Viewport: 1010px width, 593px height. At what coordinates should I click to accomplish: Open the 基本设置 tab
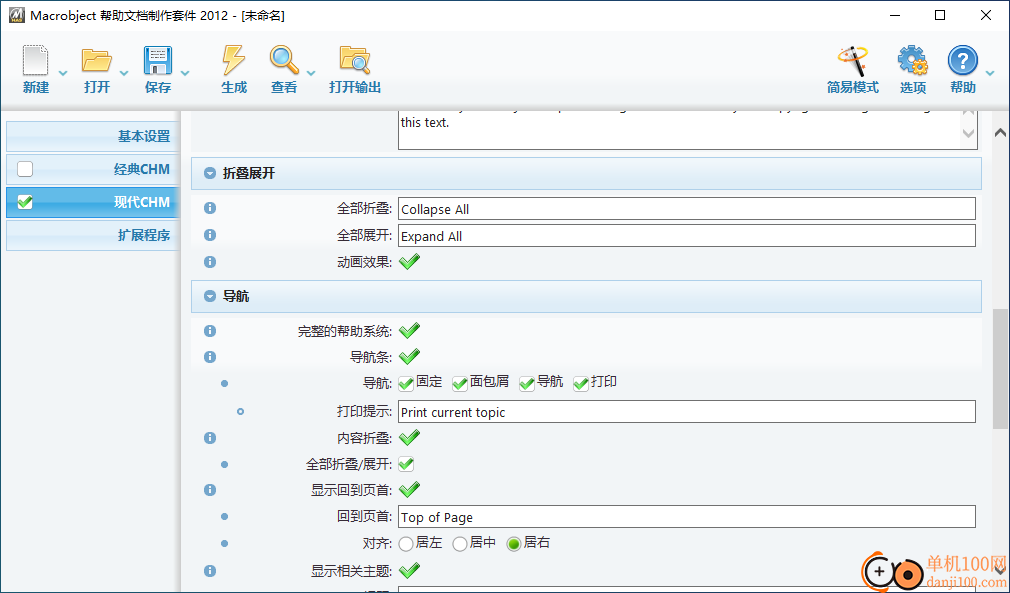click(92, 136)
